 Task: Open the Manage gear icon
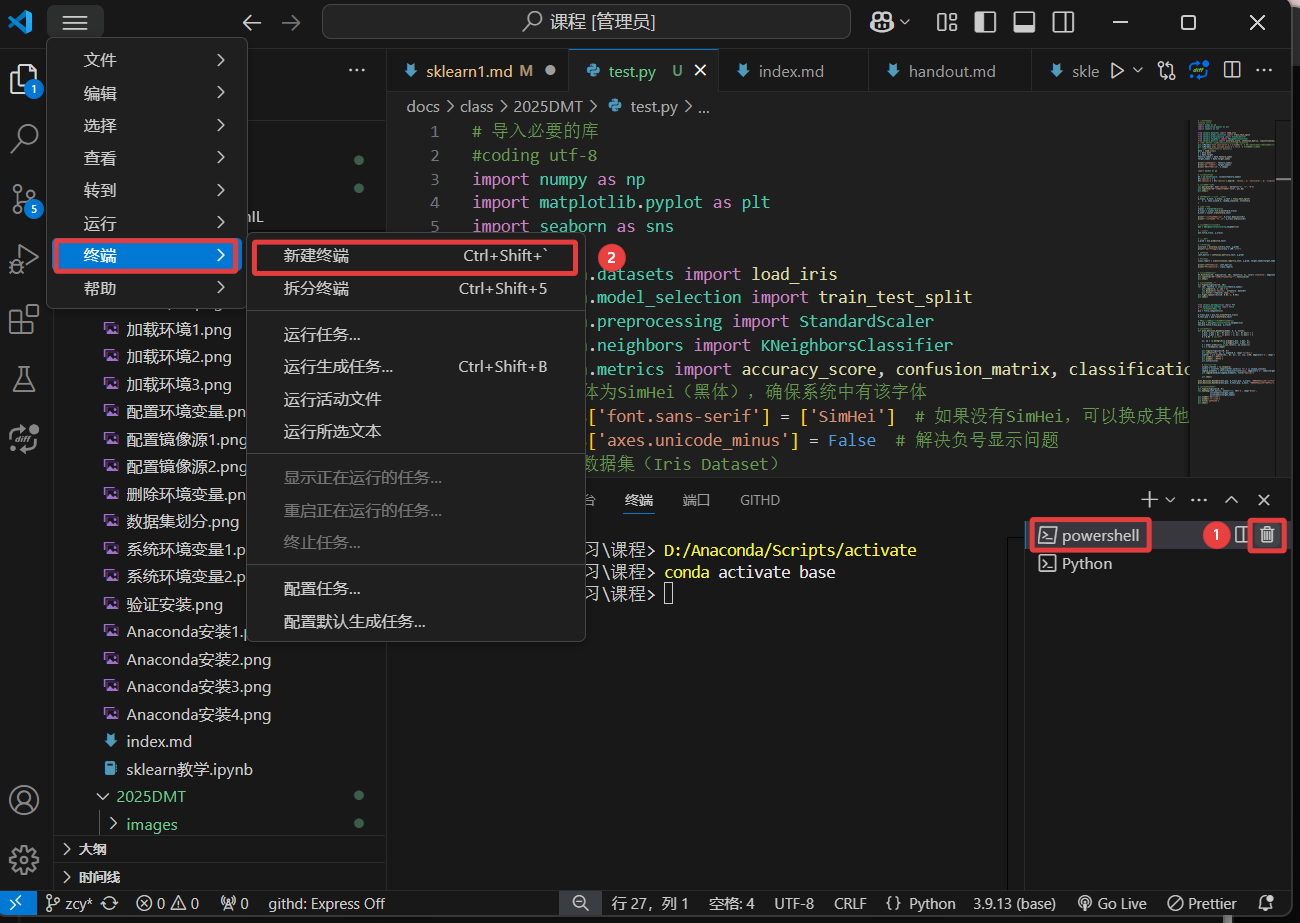pos(23,859)
